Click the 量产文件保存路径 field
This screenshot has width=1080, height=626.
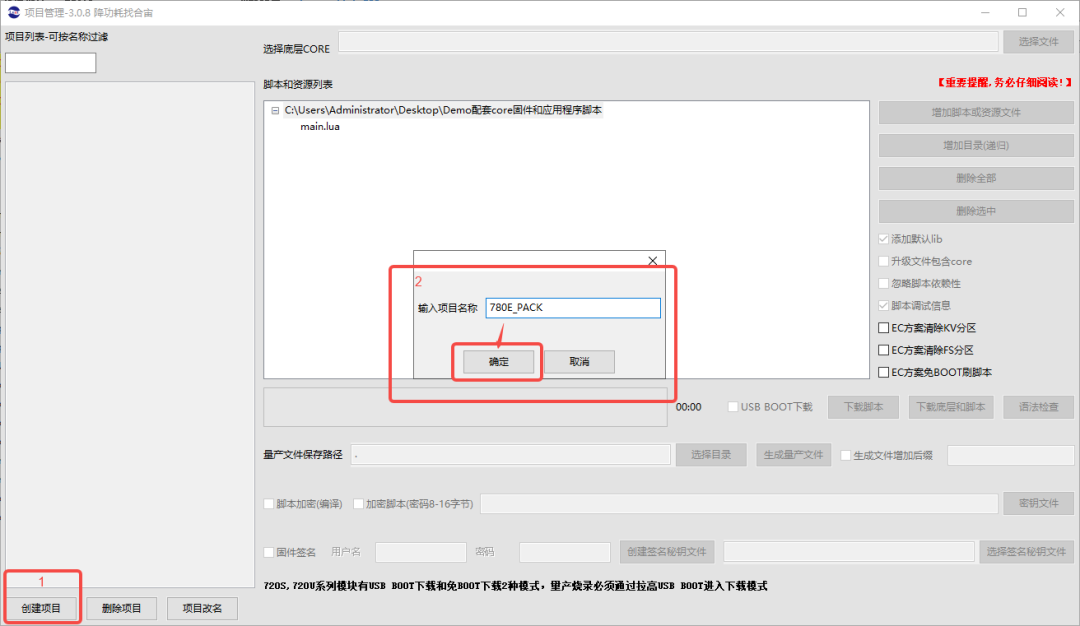[x=510, y=455]
